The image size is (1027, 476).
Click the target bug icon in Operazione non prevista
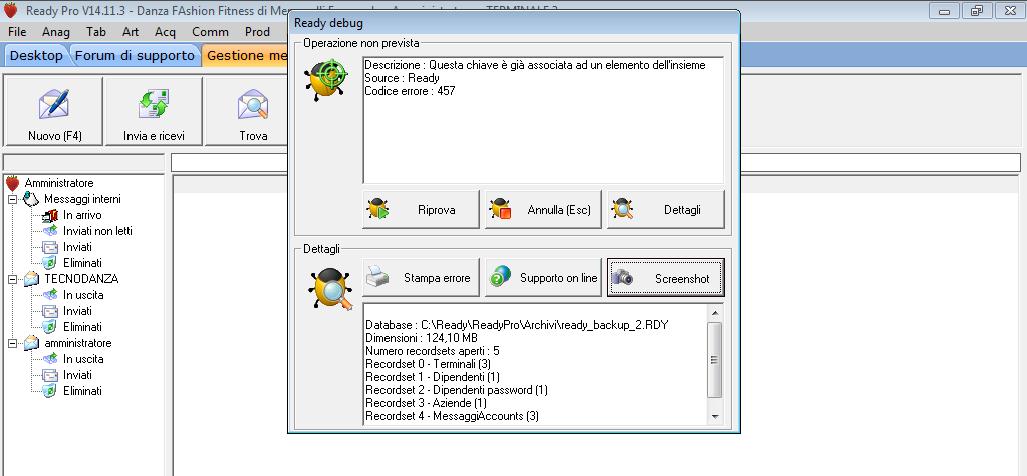coord(326,79)
